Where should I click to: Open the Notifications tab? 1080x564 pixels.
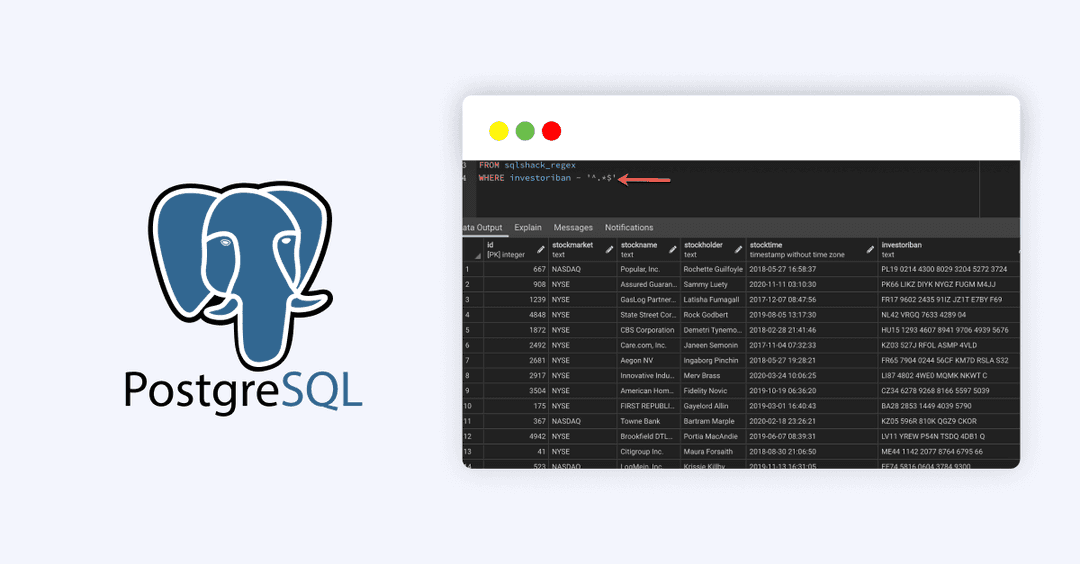click(629, 228)
